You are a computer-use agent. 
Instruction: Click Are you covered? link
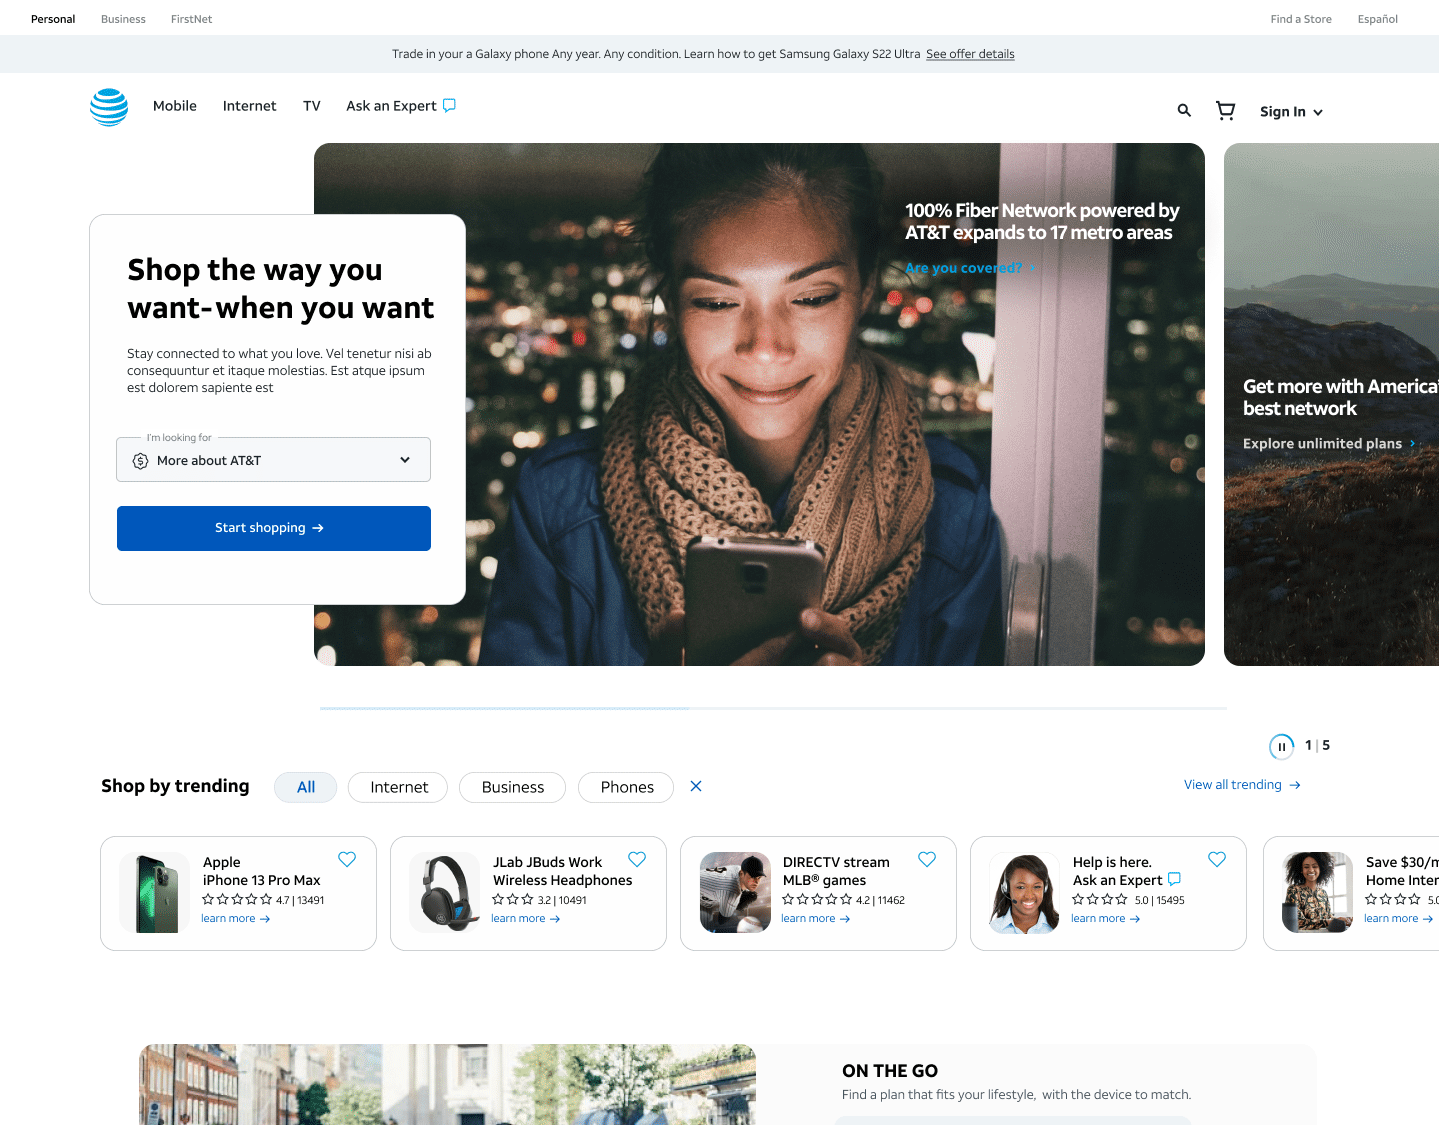click(x=969, y=268)
